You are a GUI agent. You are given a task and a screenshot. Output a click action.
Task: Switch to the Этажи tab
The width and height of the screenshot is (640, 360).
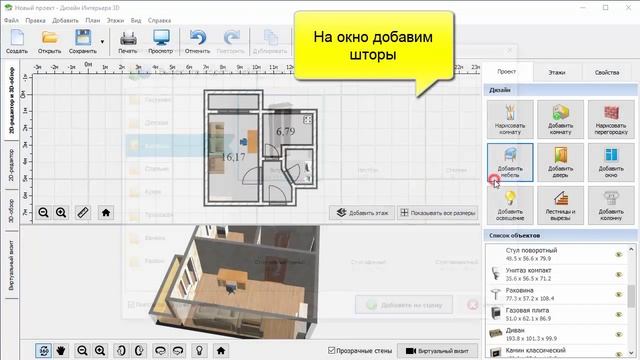coord(557,72)
